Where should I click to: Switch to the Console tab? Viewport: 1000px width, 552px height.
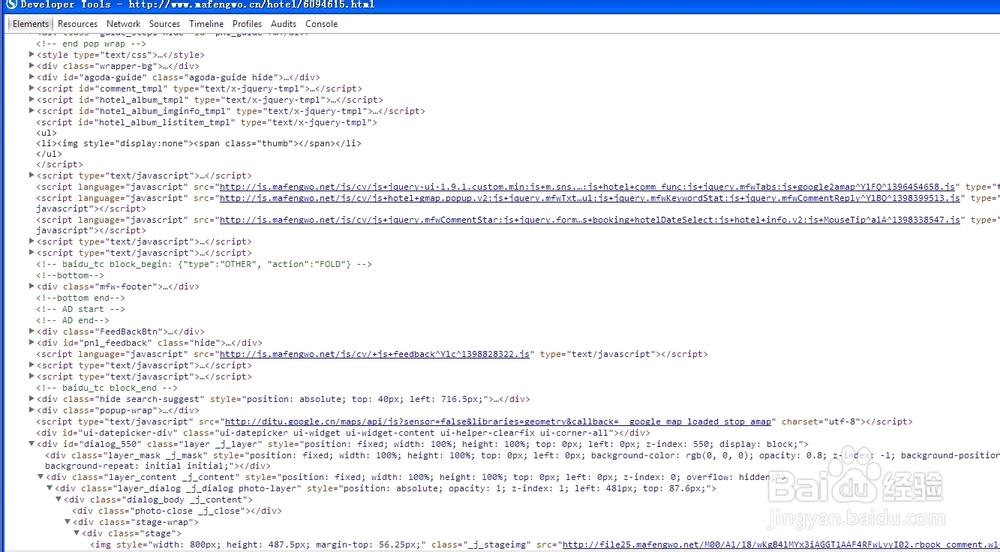tap(321, 24)
